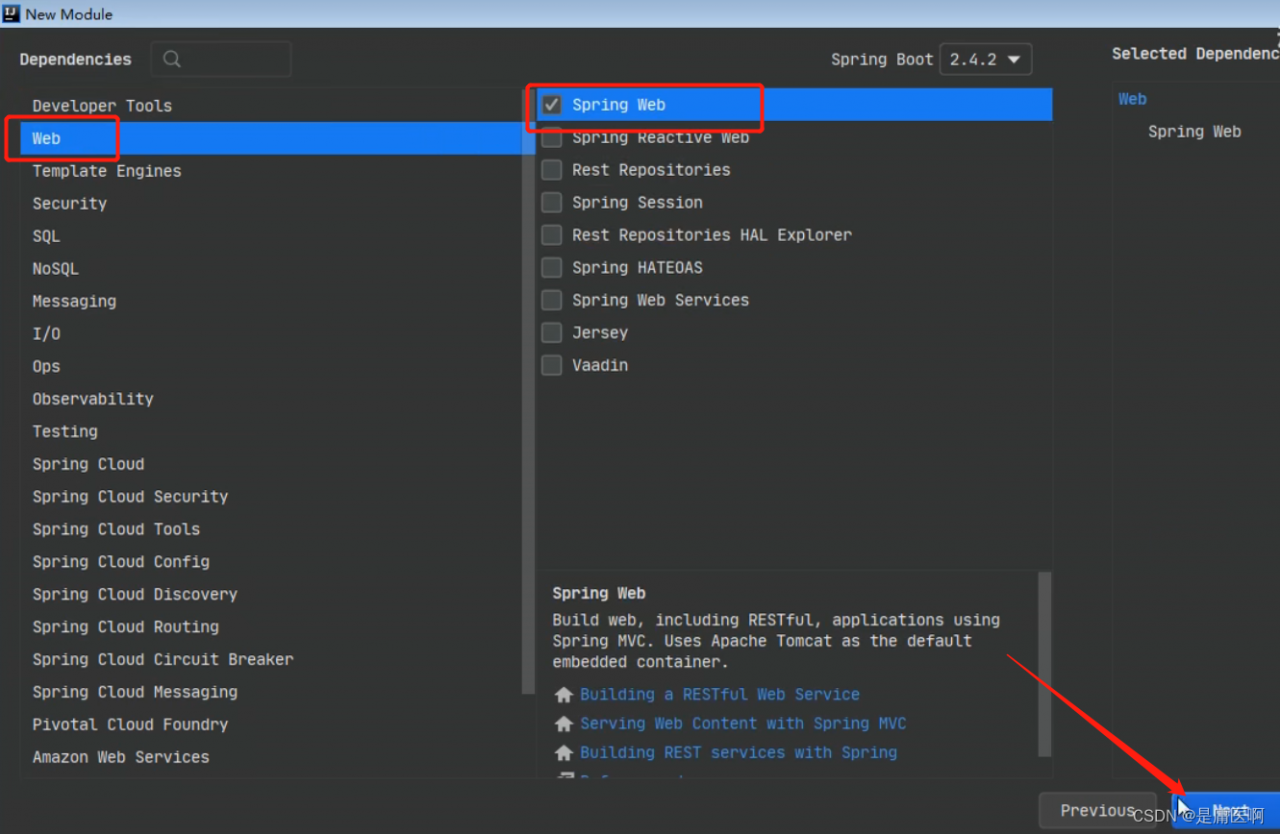Choose the Testing category

272,431
